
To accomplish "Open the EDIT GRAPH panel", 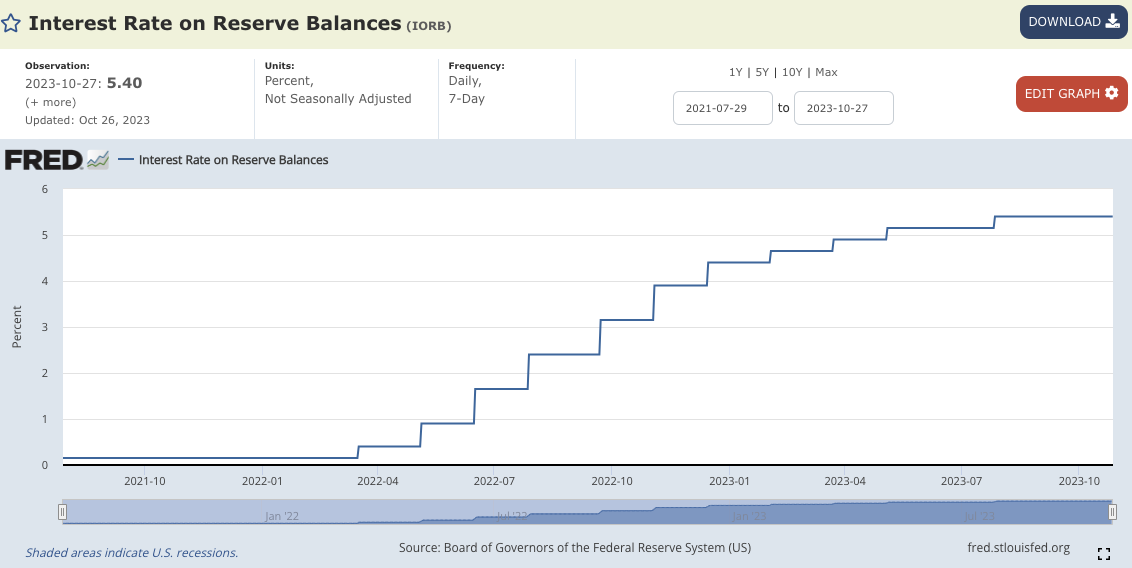I will tap(1071, 93).
